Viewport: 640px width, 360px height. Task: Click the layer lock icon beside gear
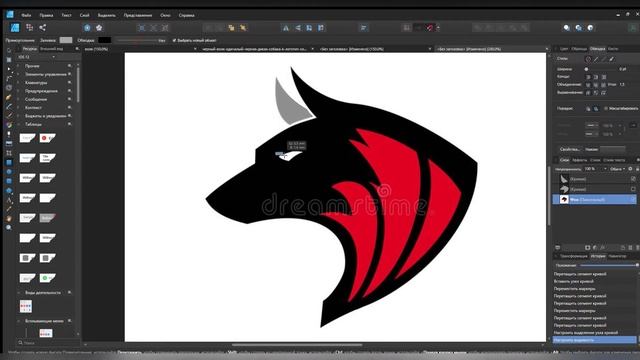click(x=637, y=169)
